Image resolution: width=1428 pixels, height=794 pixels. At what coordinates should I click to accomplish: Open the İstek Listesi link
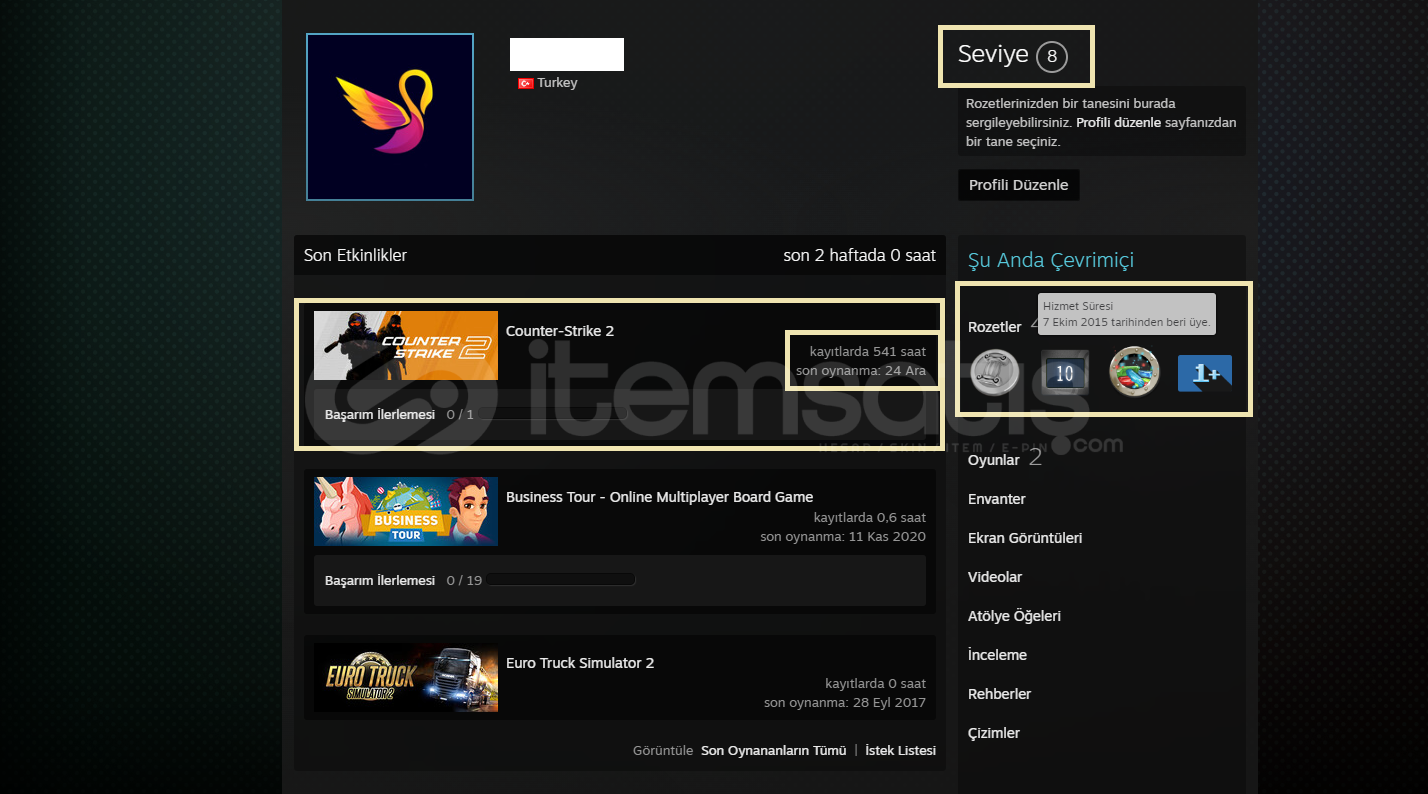pyautogui.click(x=900, y=750)
